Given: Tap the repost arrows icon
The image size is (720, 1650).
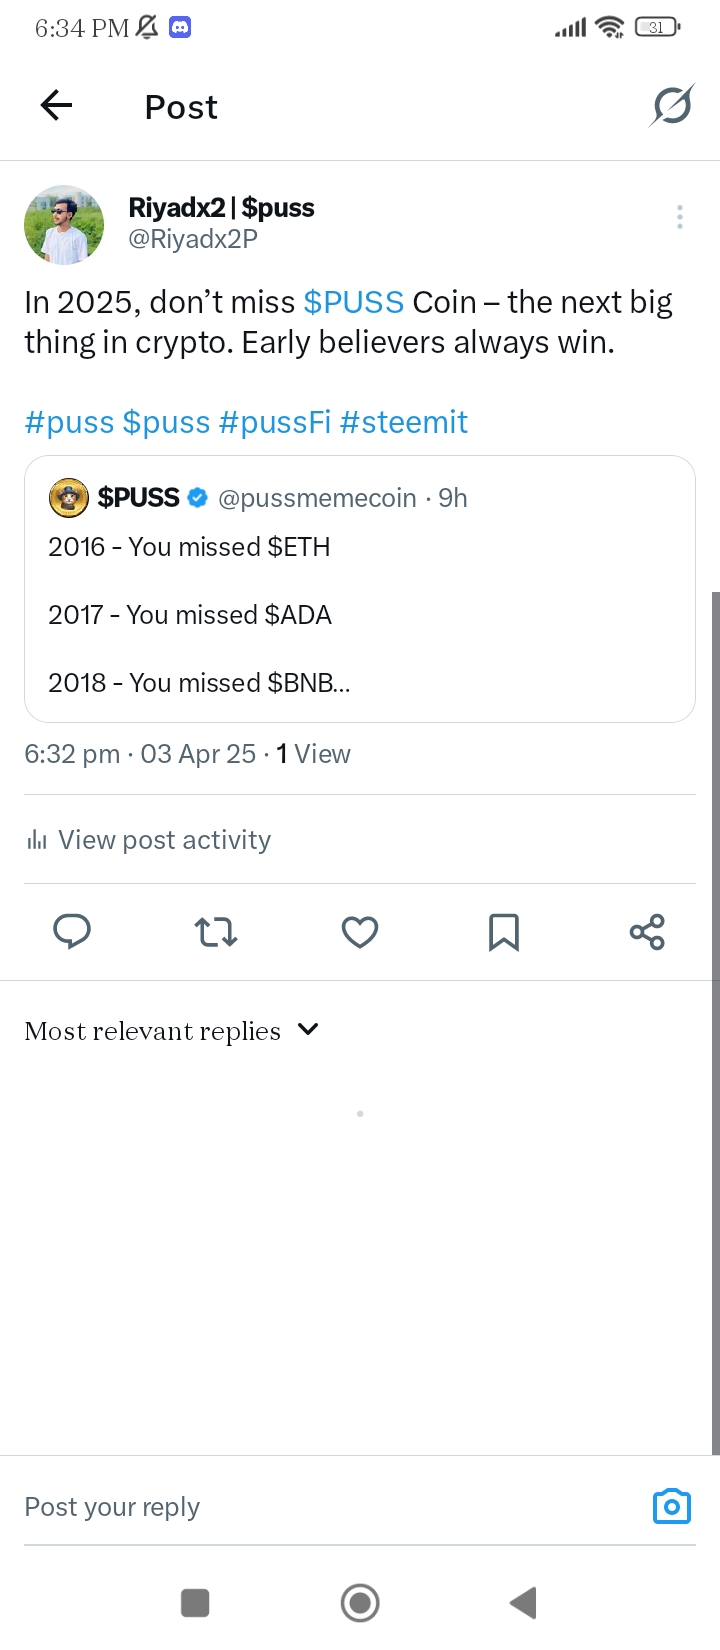Looking at the screenshot, I should [x=215, y=932].
